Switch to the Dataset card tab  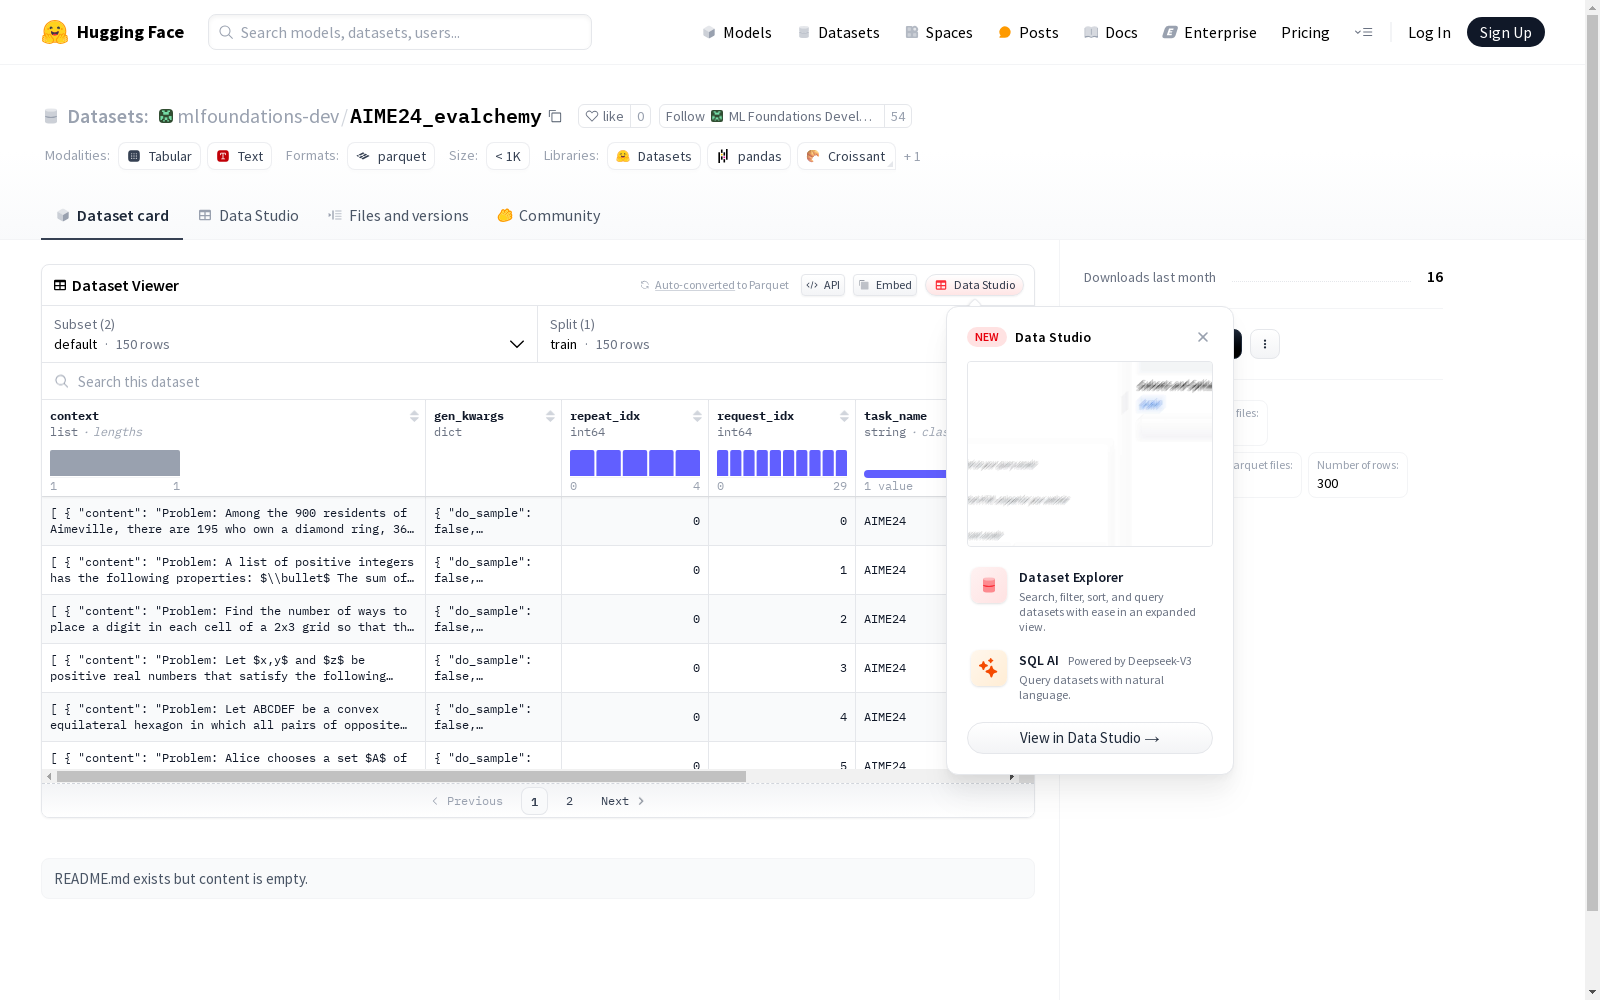112,216
